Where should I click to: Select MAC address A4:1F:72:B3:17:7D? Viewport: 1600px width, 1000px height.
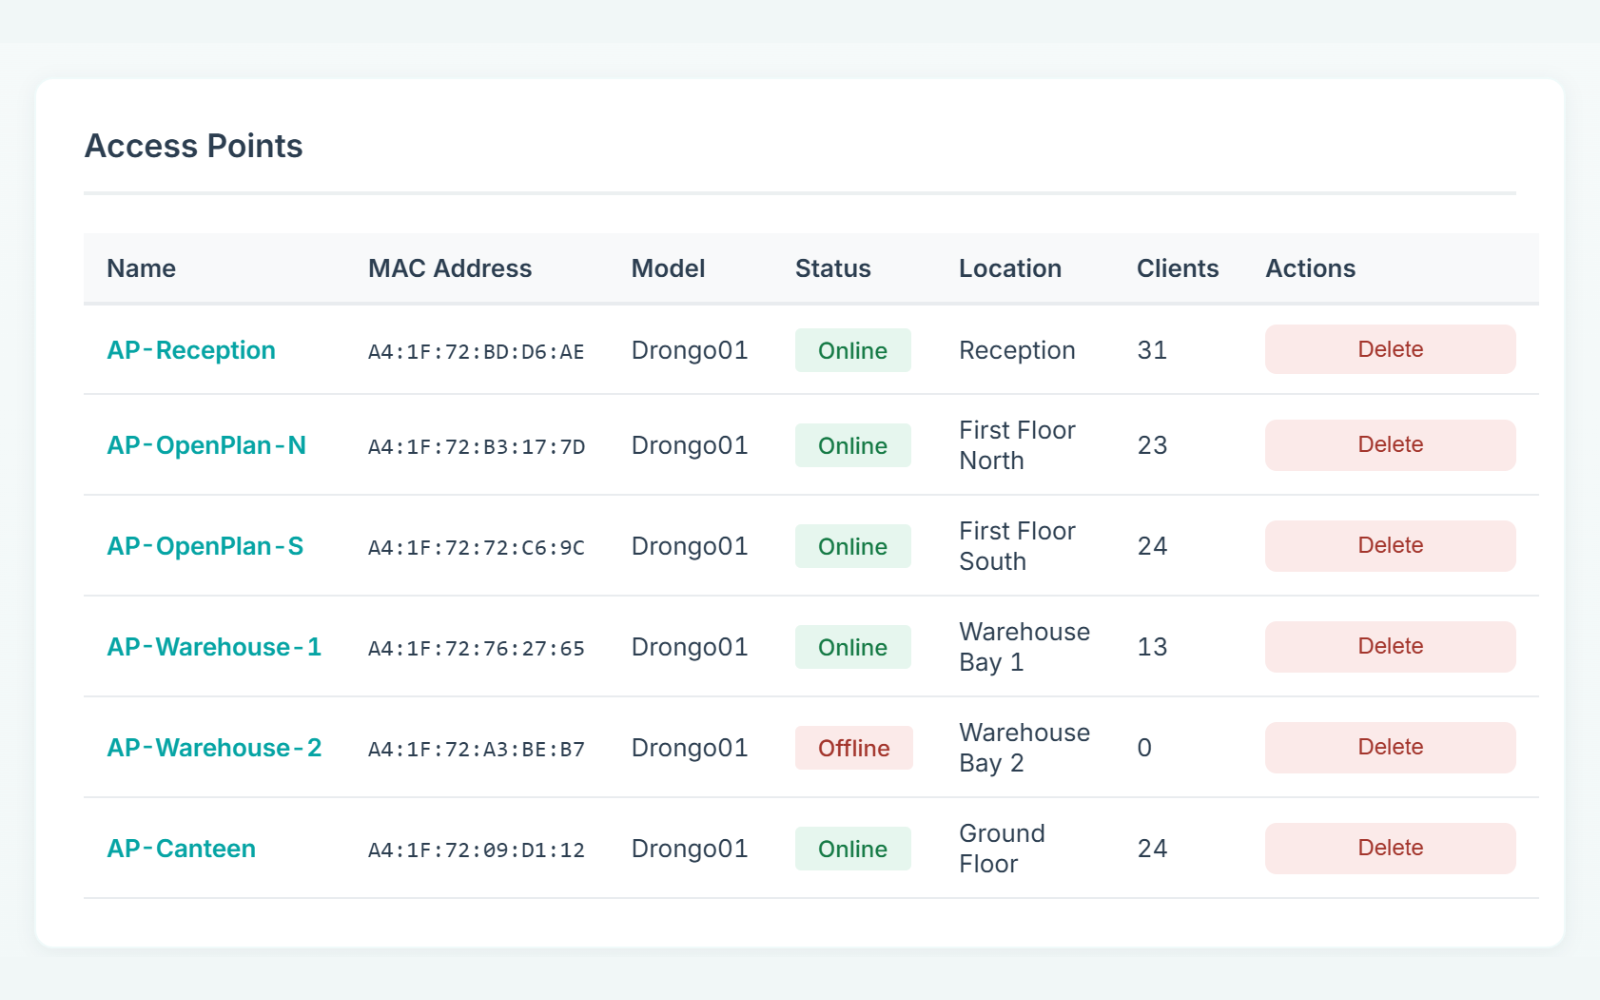coord(476,446)
